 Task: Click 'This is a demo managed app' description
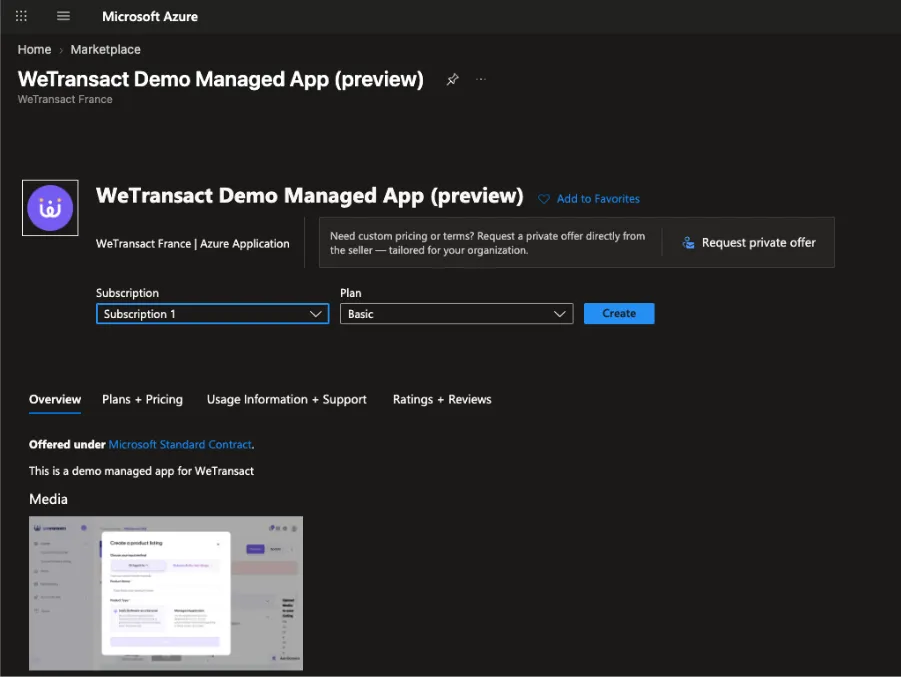pos(141,471)
